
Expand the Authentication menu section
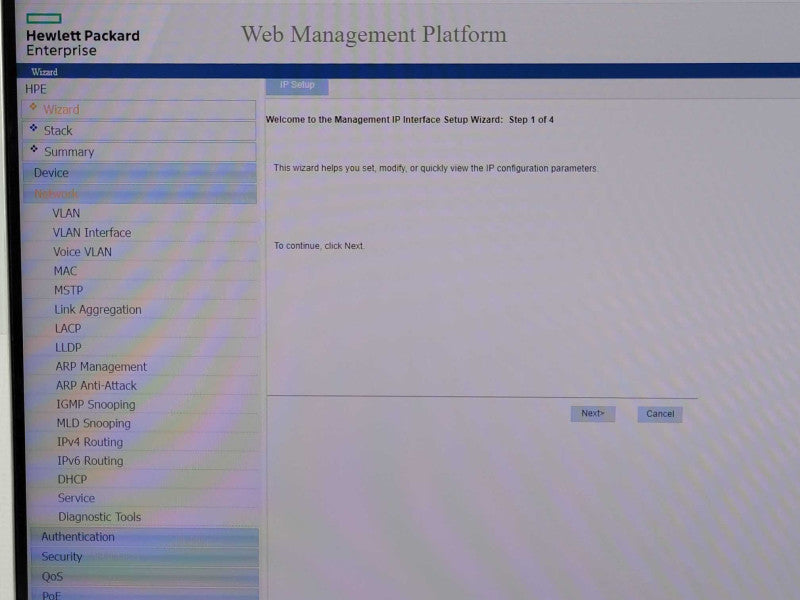pos(144,537)
